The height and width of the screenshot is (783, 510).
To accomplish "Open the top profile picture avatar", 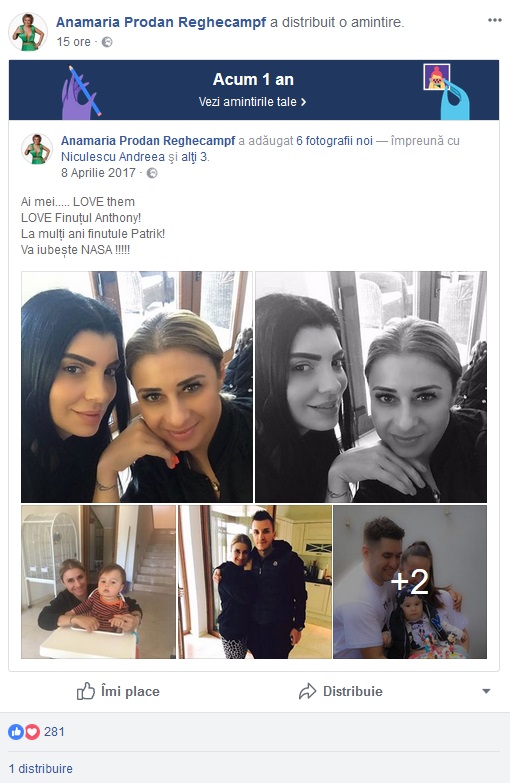I will pyautogui.click(x=28, y=31).
